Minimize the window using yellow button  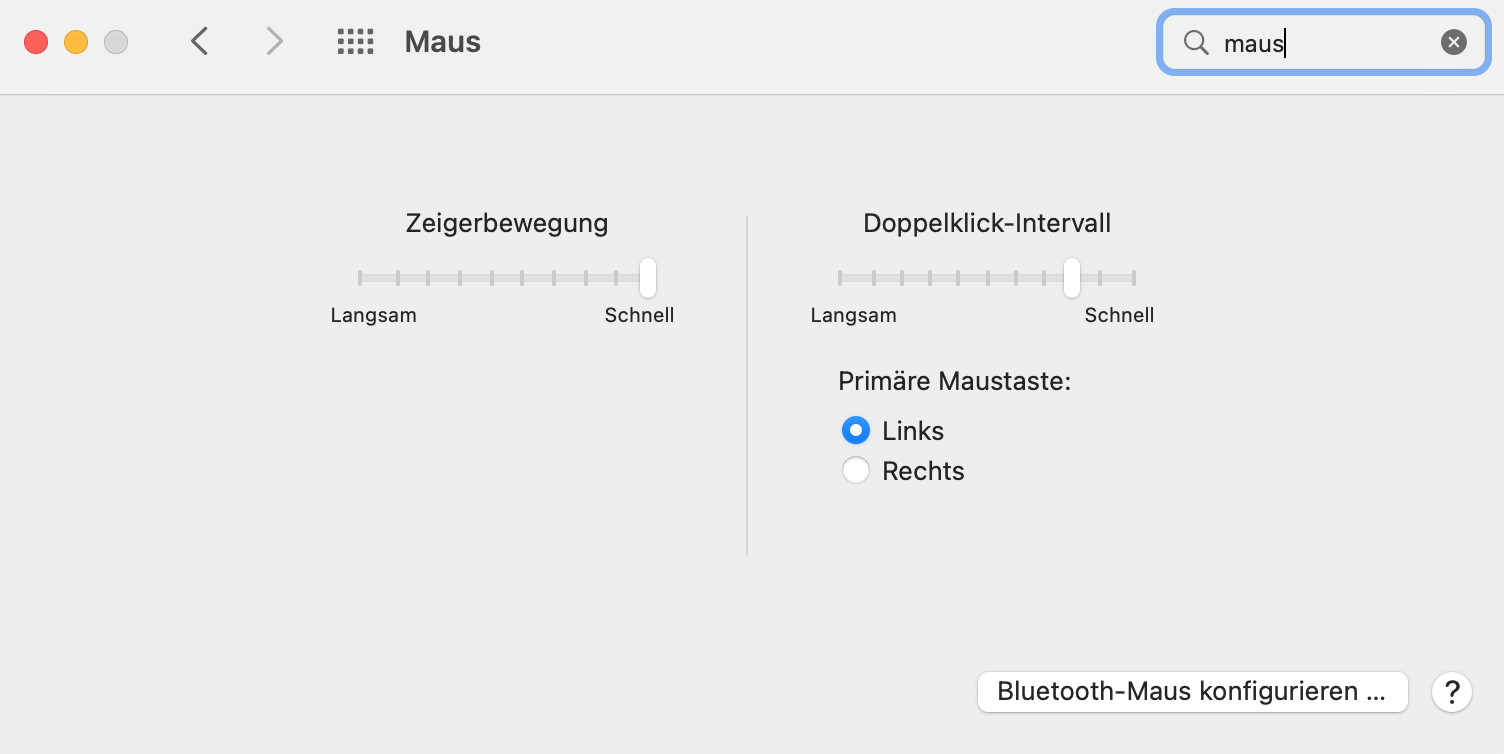(x=76, y=42)
